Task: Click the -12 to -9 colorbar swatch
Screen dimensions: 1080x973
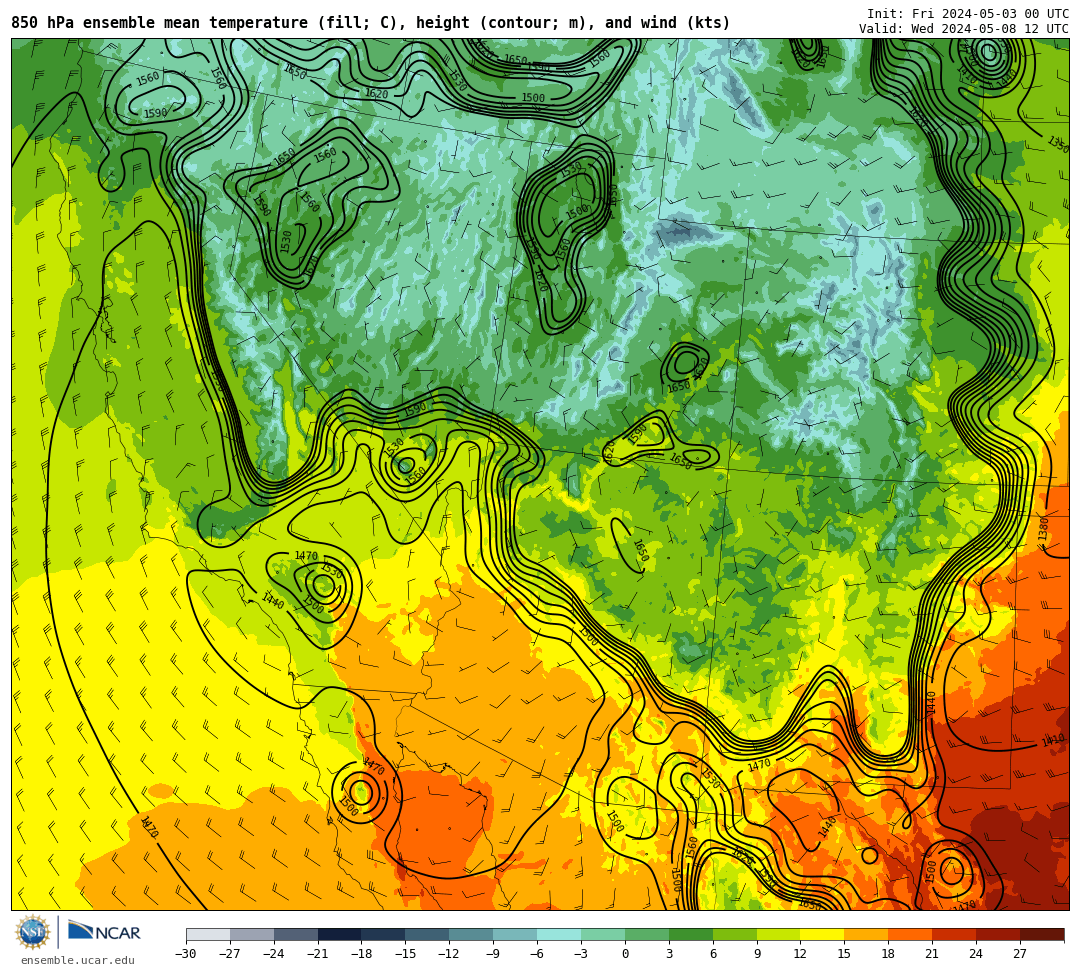Action: (472, 934)
